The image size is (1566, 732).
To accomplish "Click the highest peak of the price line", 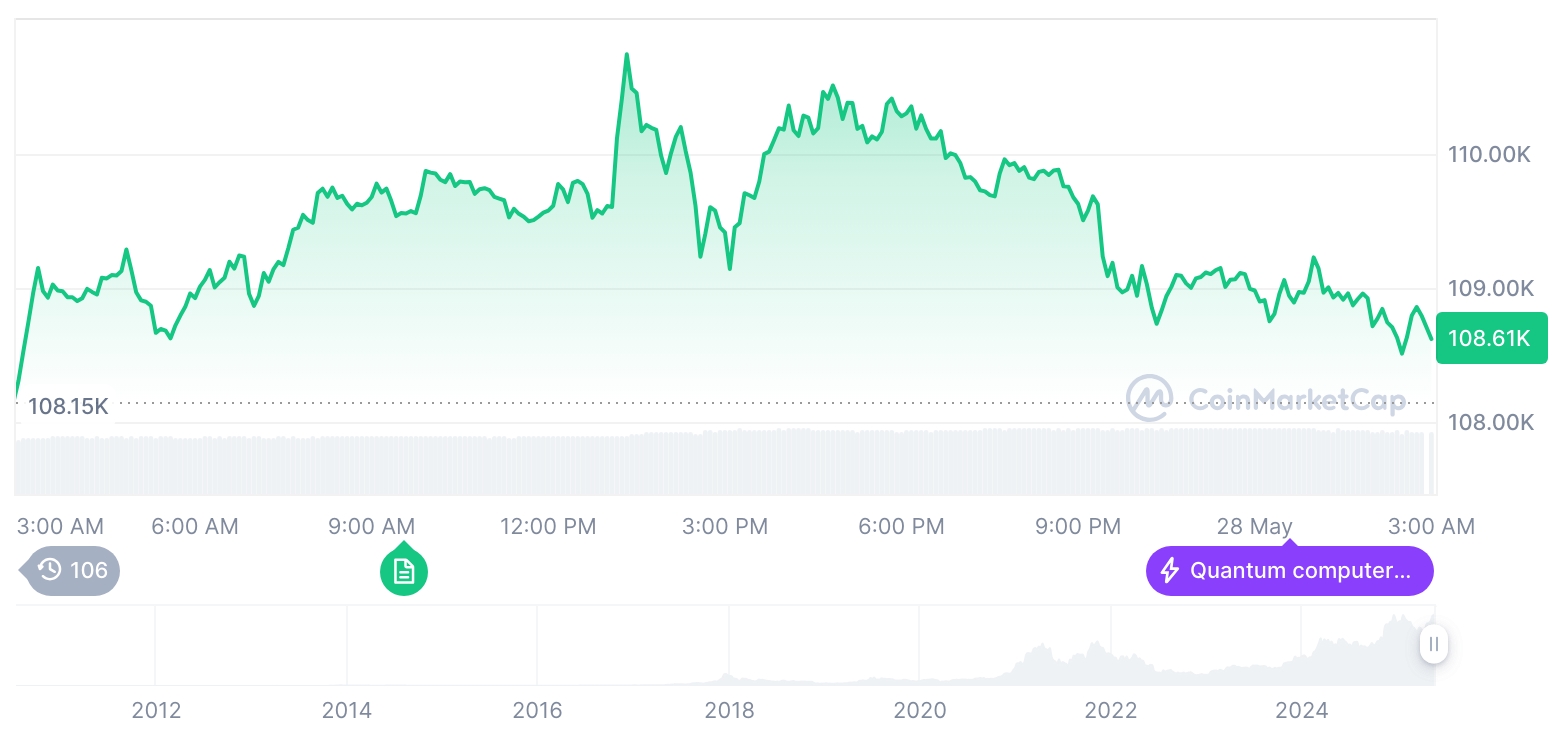I will coord(627,55).
